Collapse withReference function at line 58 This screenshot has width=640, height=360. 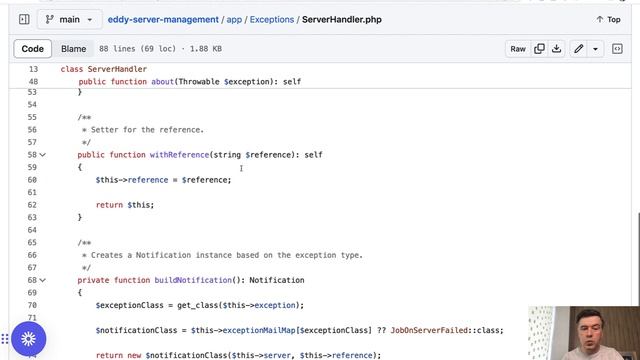[42, 155]
